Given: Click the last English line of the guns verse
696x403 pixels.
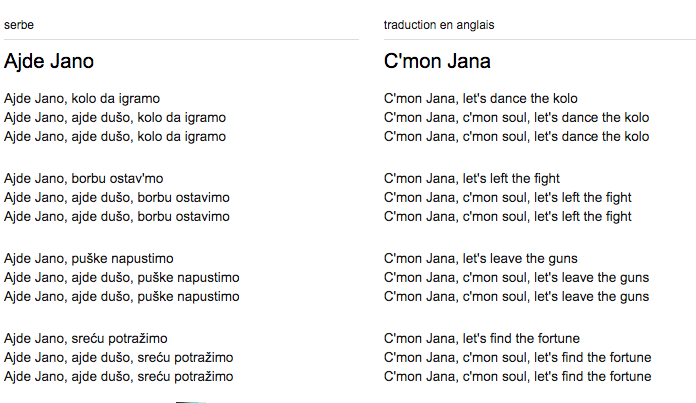Looking at the screenshot, I should [517, 296].
